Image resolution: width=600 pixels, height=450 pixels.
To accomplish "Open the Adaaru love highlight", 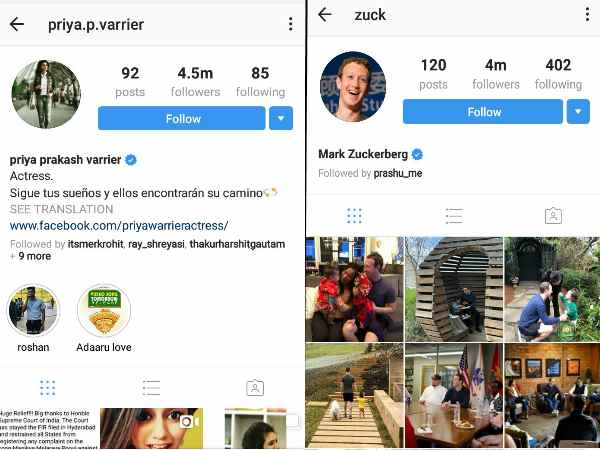I will click(104, 310).
